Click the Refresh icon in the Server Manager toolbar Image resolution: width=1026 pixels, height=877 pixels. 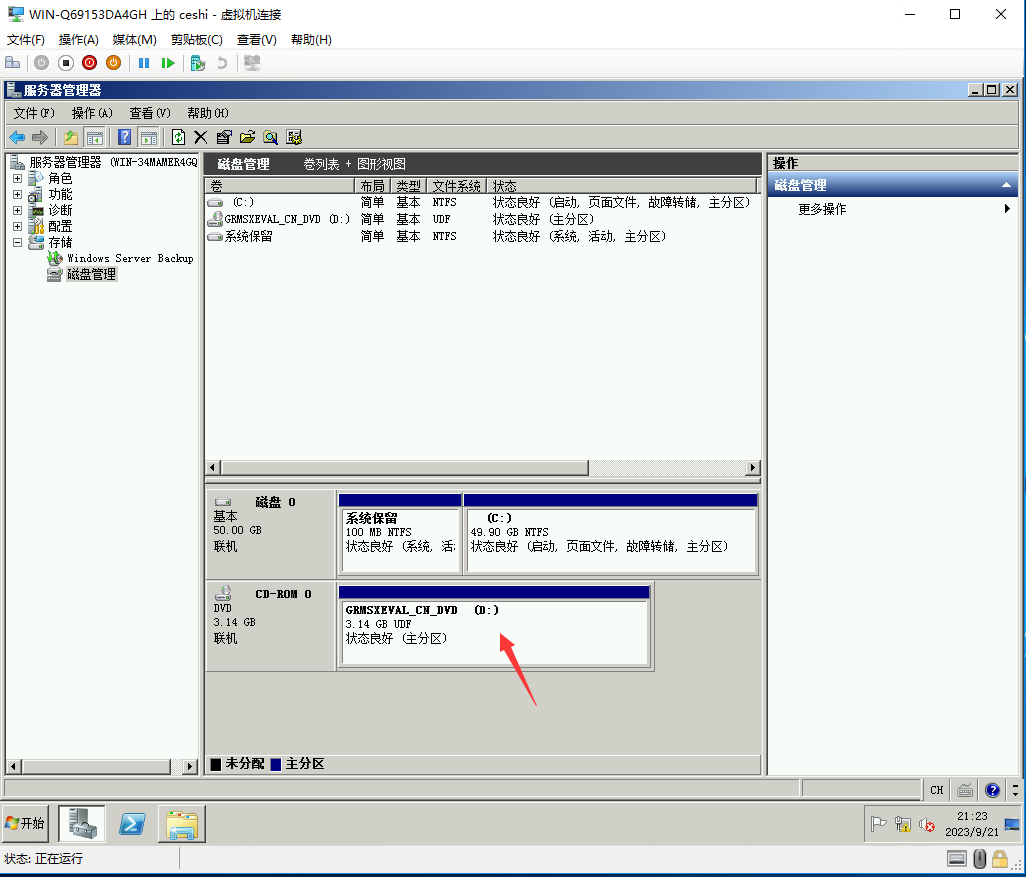178,137
